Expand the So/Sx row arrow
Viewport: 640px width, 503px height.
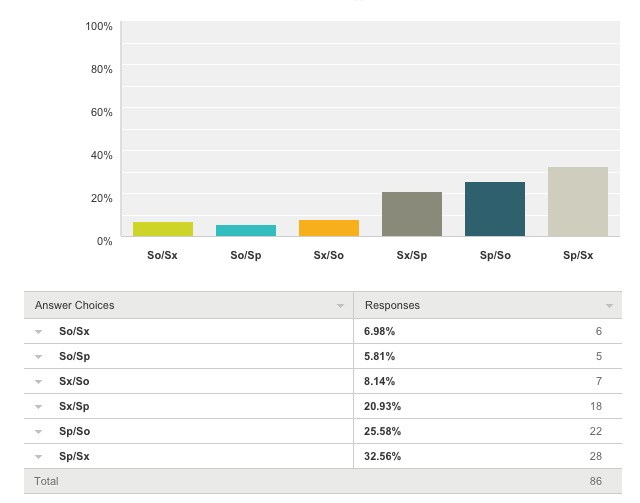(39, 331)
